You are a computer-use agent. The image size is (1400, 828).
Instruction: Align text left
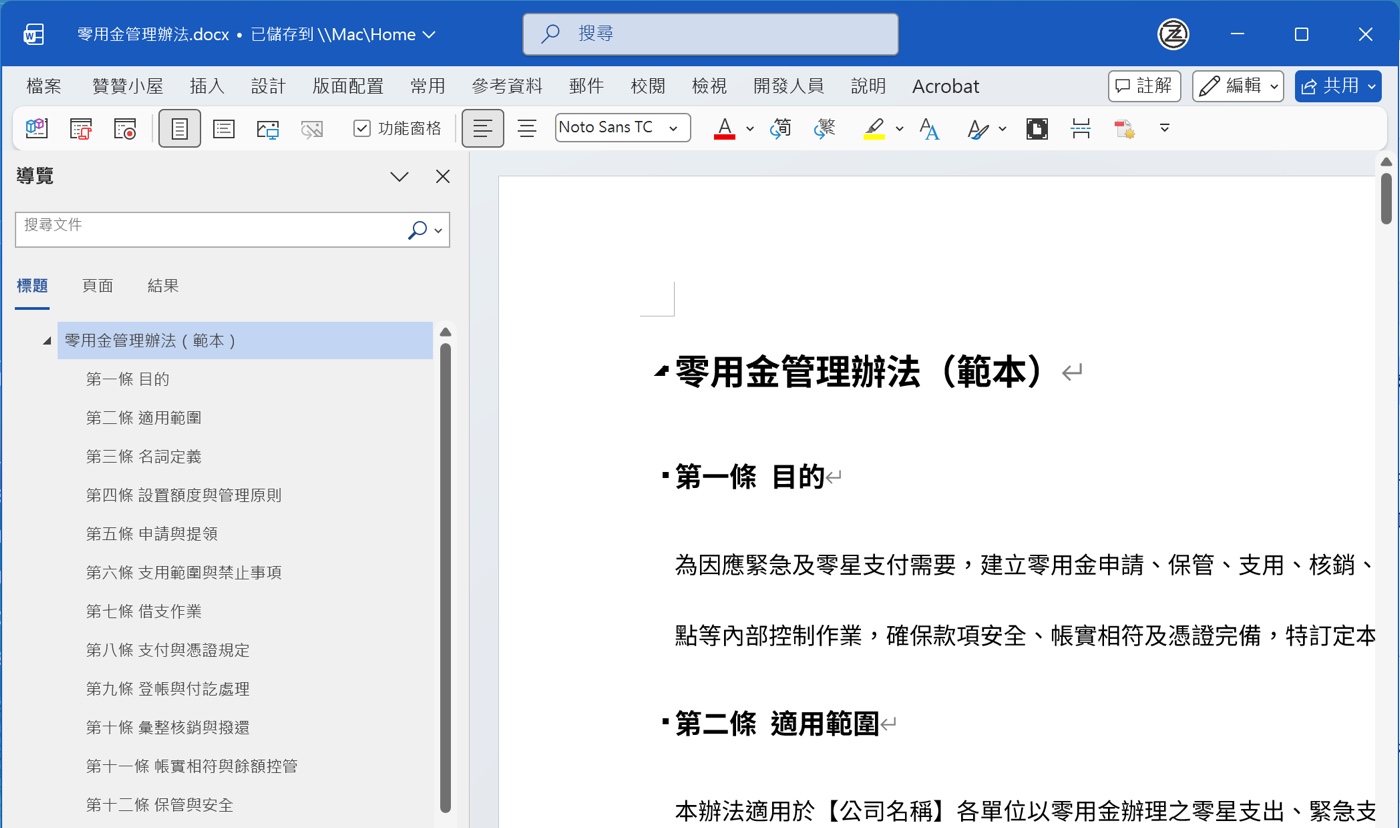tap(483, 128)
